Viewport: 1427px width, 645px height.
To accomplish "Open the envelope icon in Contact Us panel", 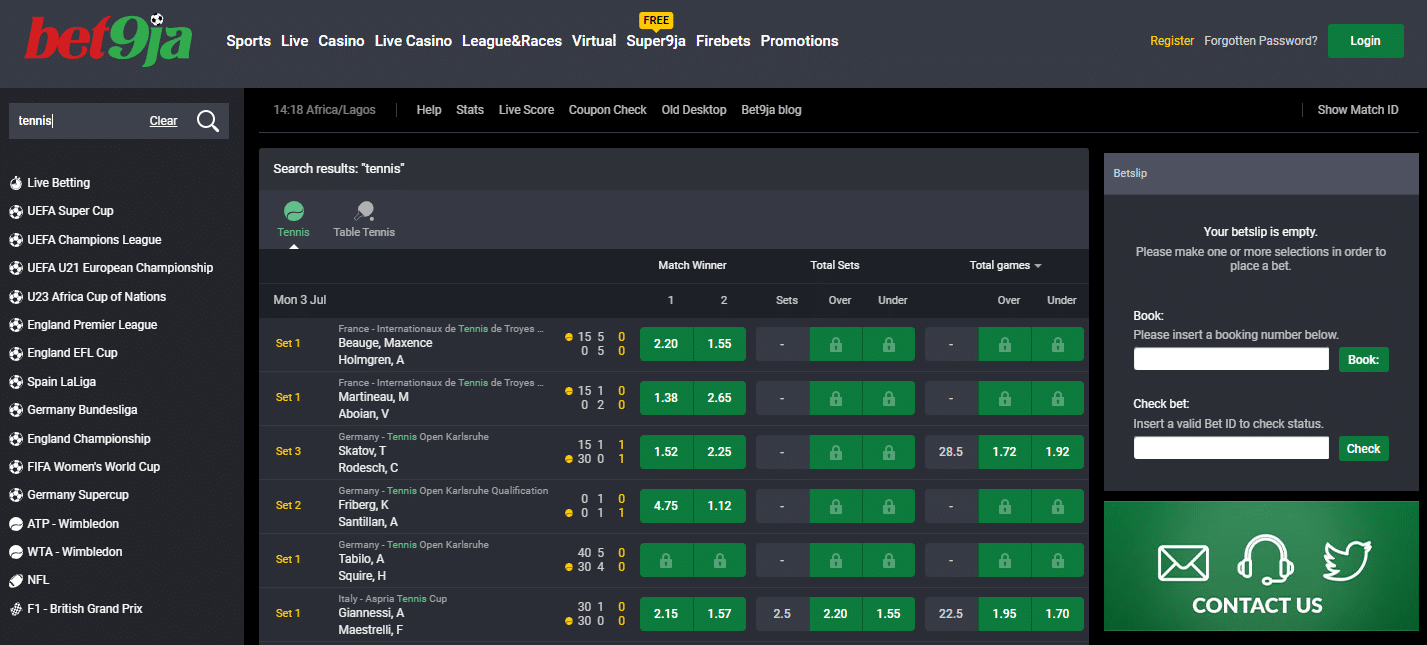I will point(1184,563).
